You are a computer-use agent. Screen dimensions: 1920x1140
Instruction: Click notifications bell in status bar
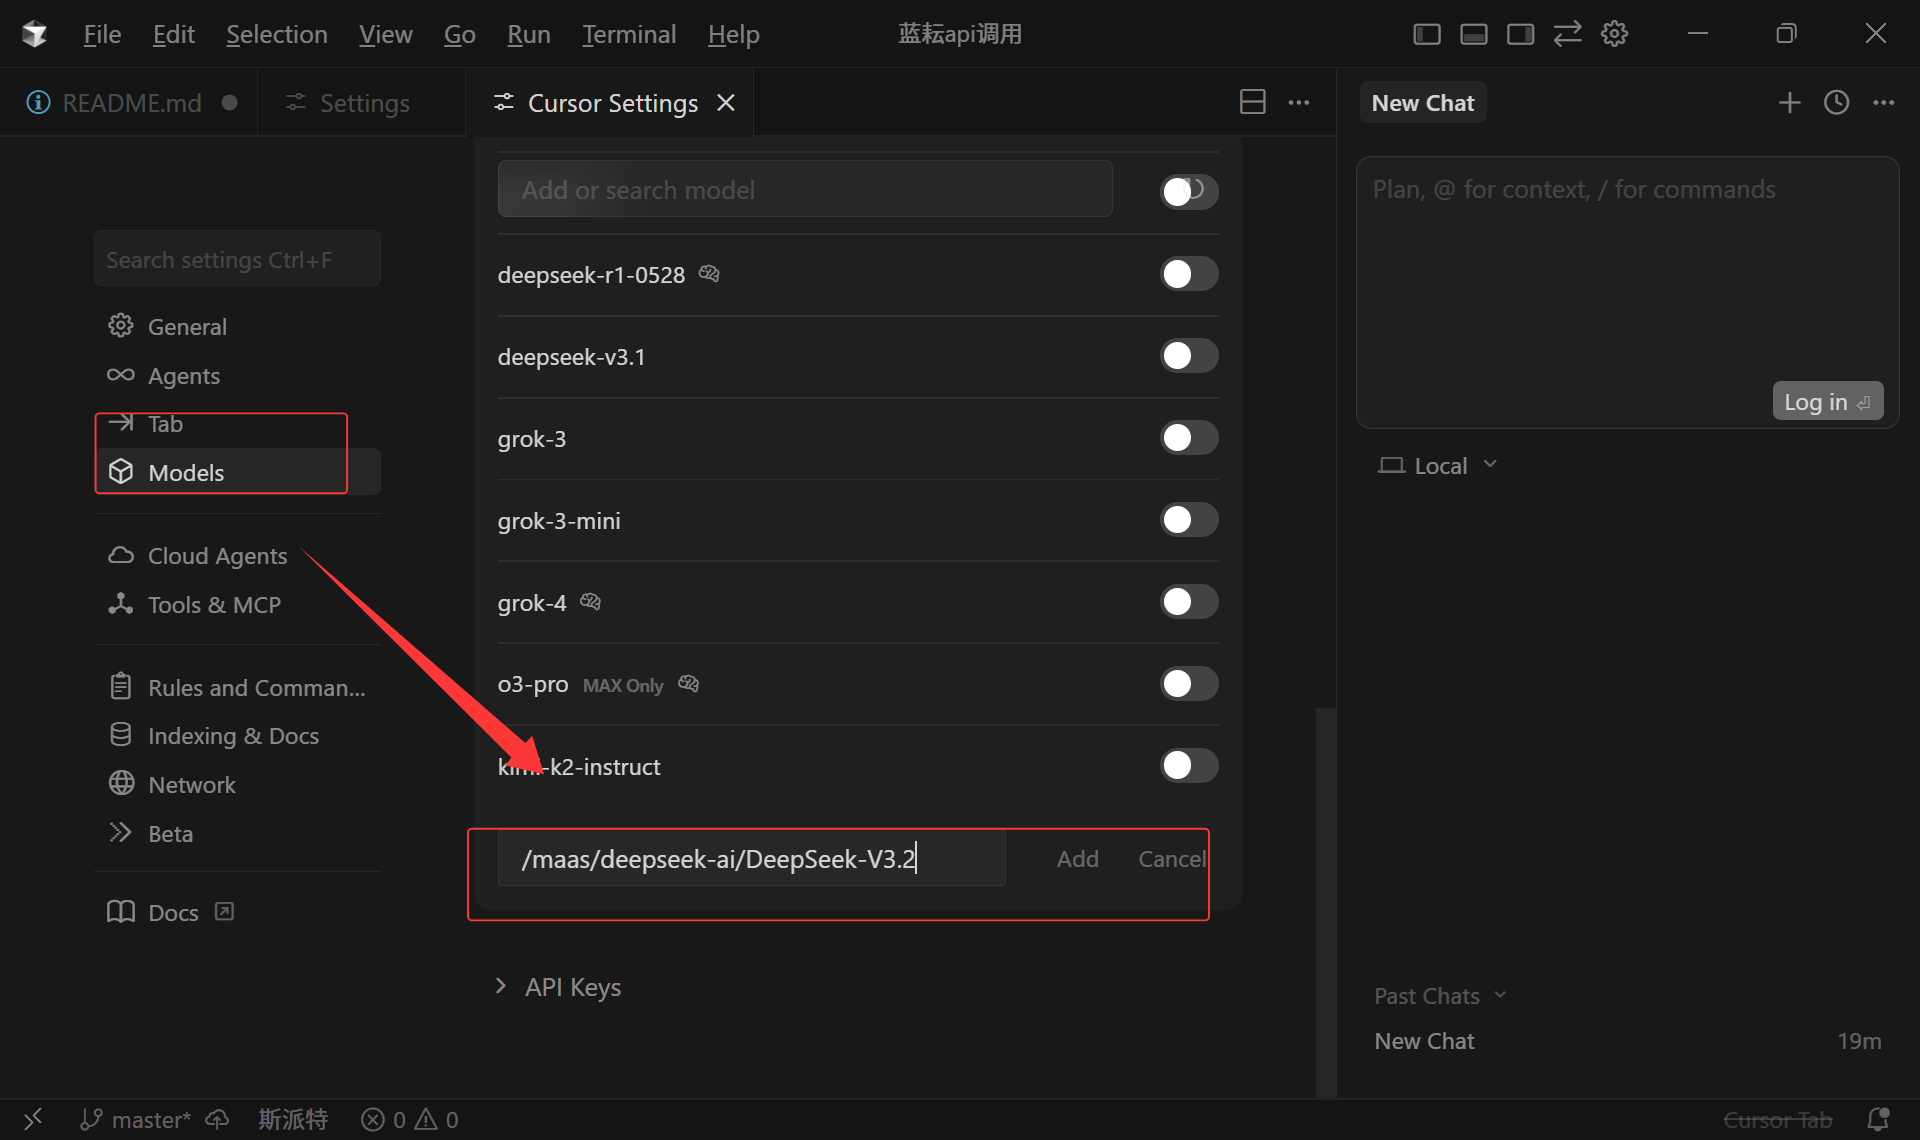1878,1119
